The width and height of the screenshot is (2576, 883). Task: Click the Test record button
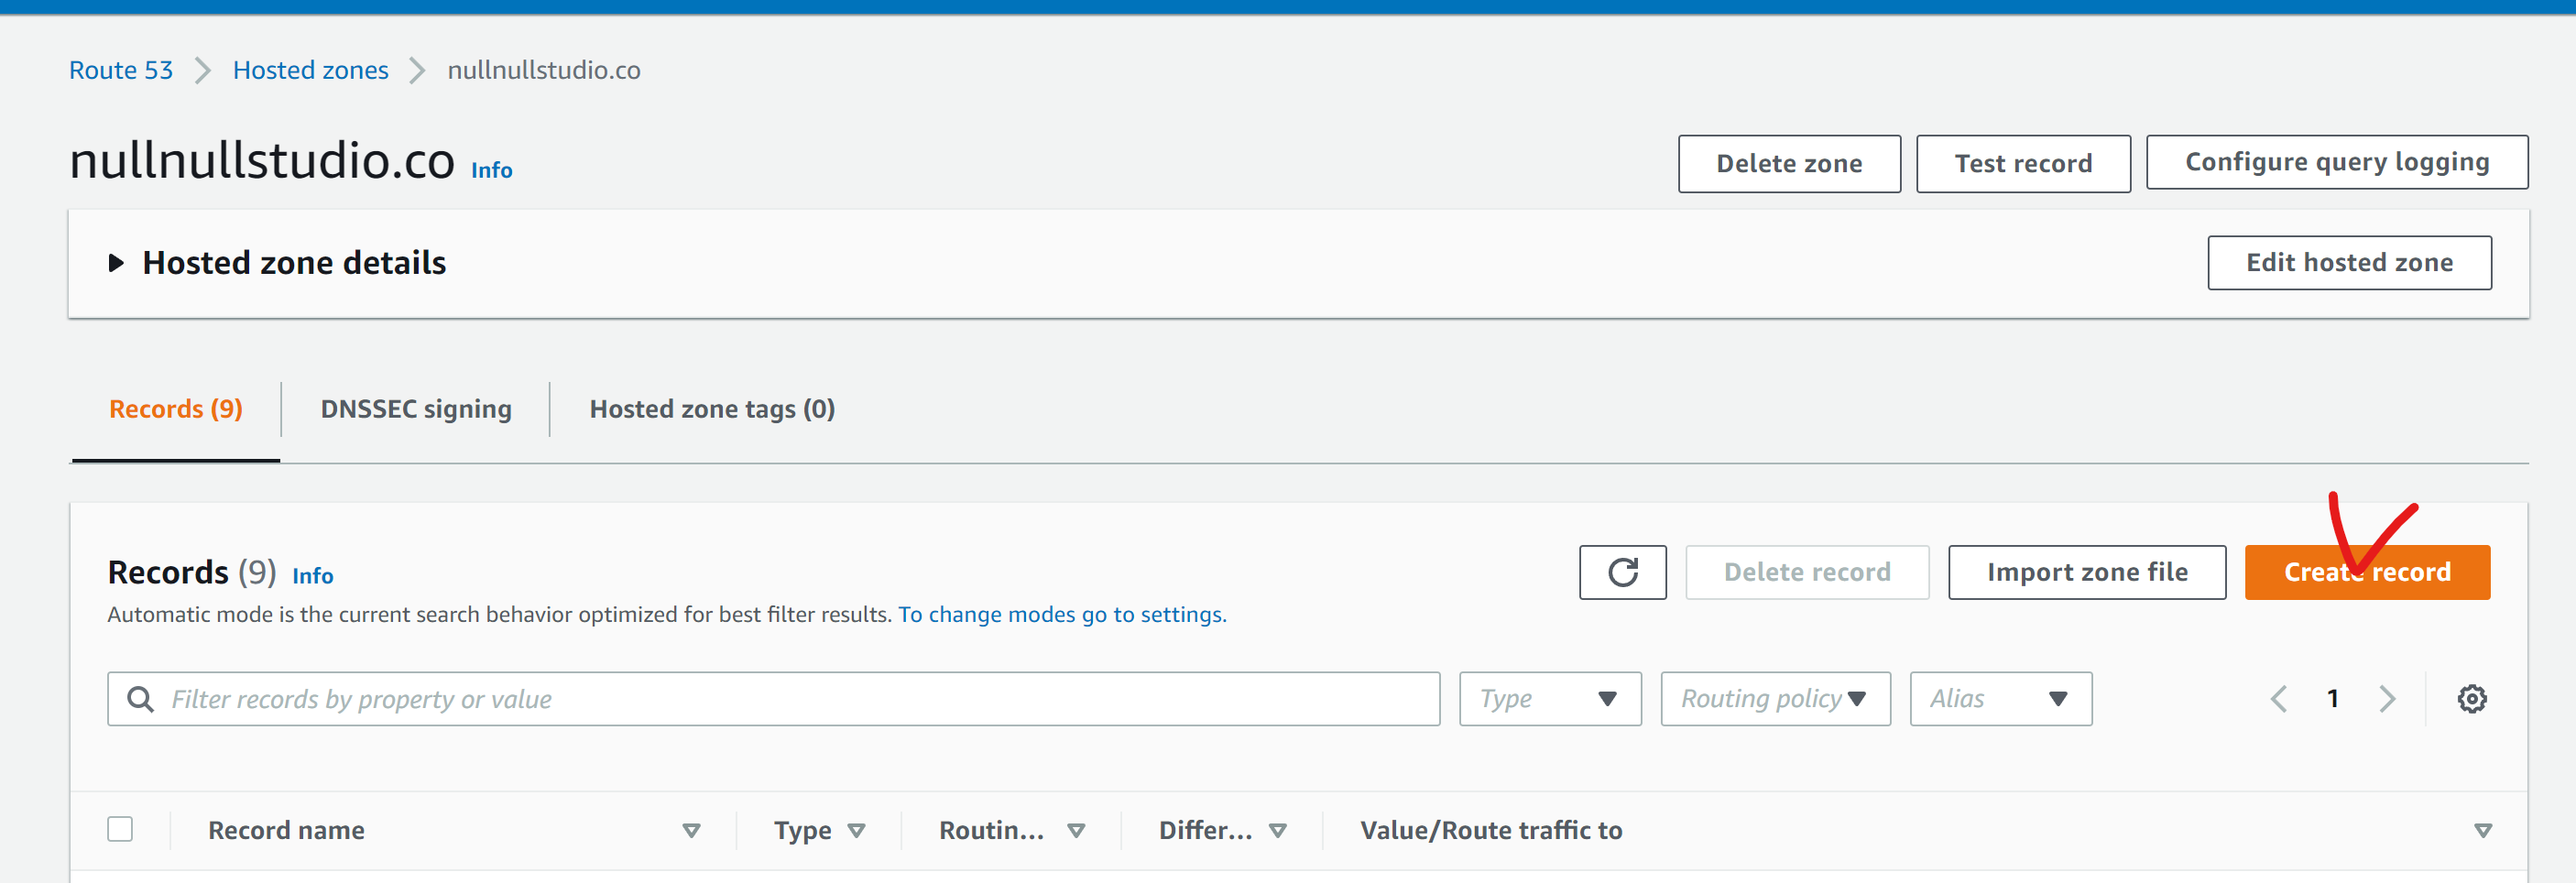(2023, 164)
